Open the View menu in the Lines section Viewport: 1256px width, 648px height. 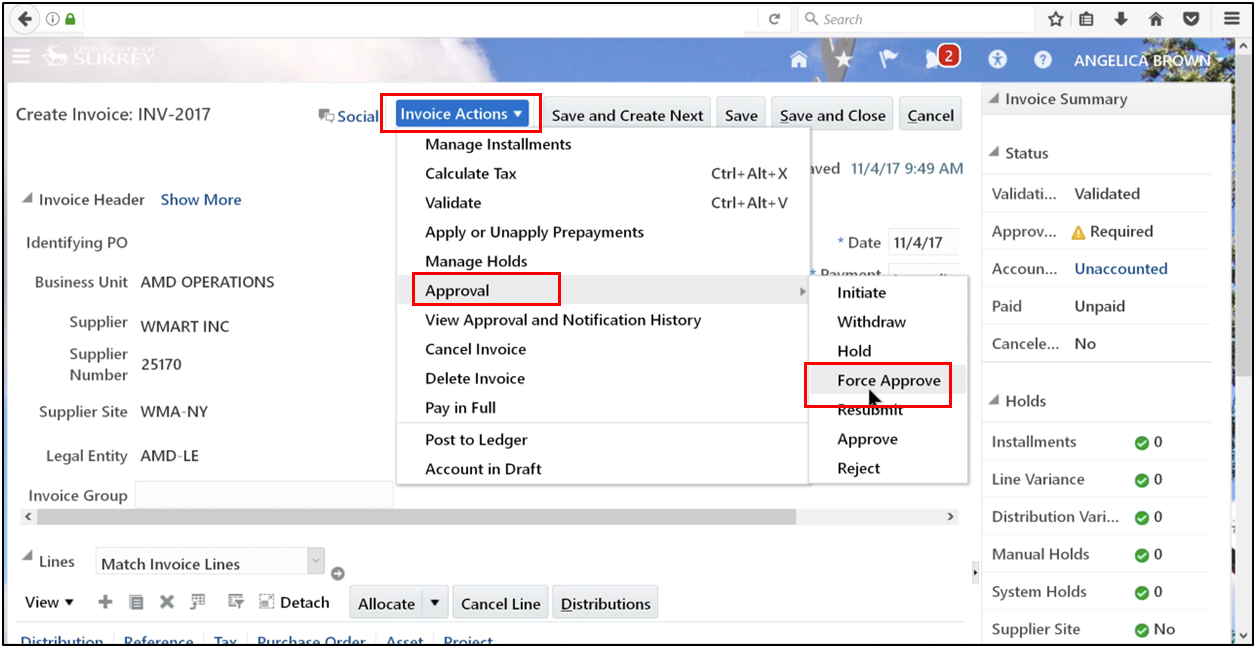(x=46, y=602)
